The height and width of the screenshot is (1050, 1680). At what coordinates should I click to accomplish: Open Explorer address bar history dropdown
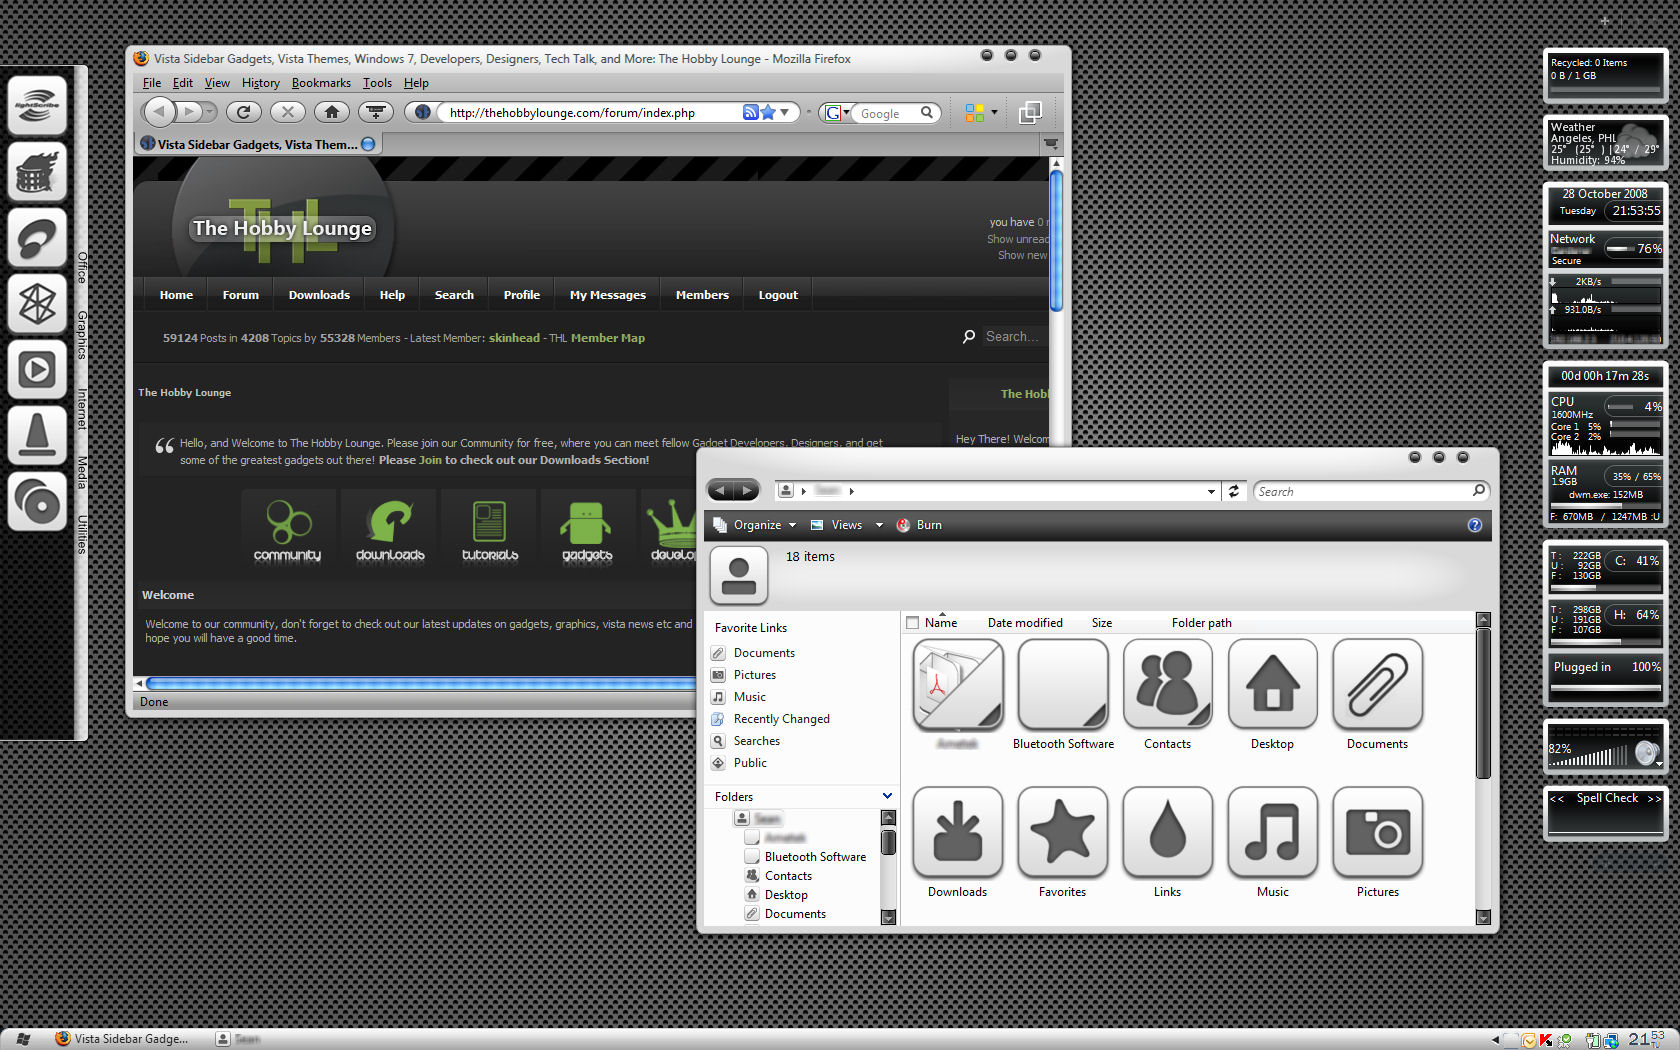point(1211,491)
